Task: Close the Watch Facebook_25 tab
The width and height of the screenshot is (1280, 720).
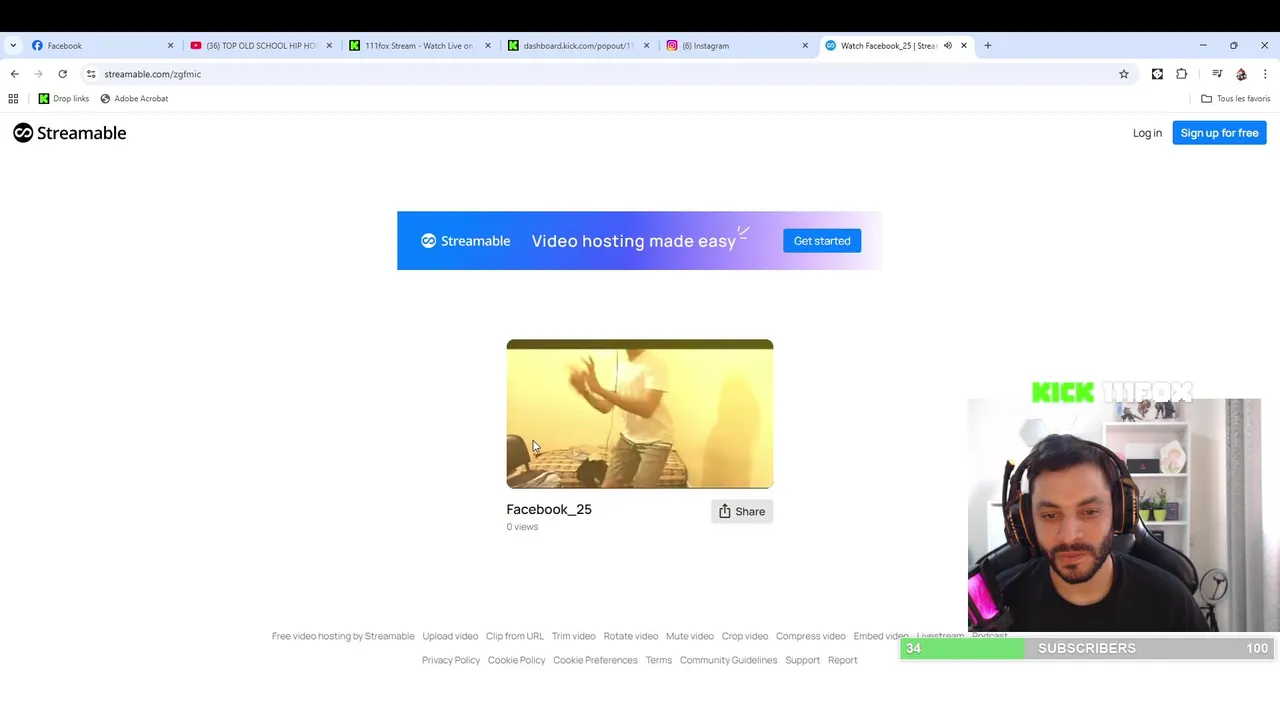Action: point(964,45)
